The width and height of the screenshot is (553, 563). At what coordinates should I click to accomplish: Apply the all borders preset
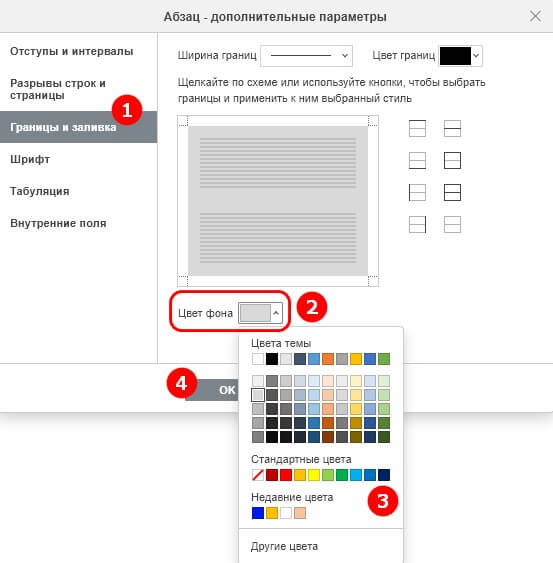point(452,192)
